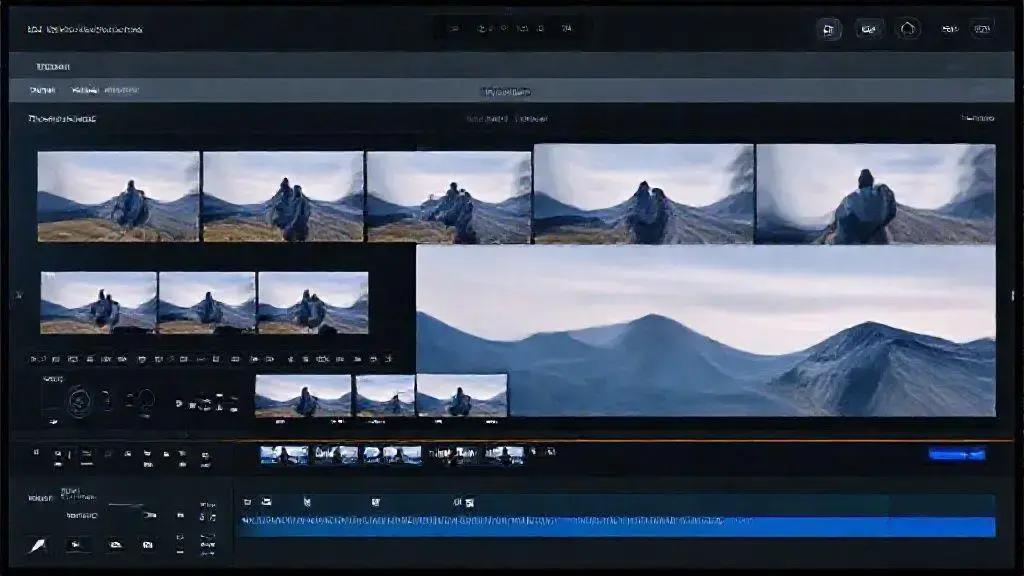Select the pen tool icon in the lower-left panel
Image resolution: width=1024 pixels, height=576 pixels.
click(x=35, y=543)
